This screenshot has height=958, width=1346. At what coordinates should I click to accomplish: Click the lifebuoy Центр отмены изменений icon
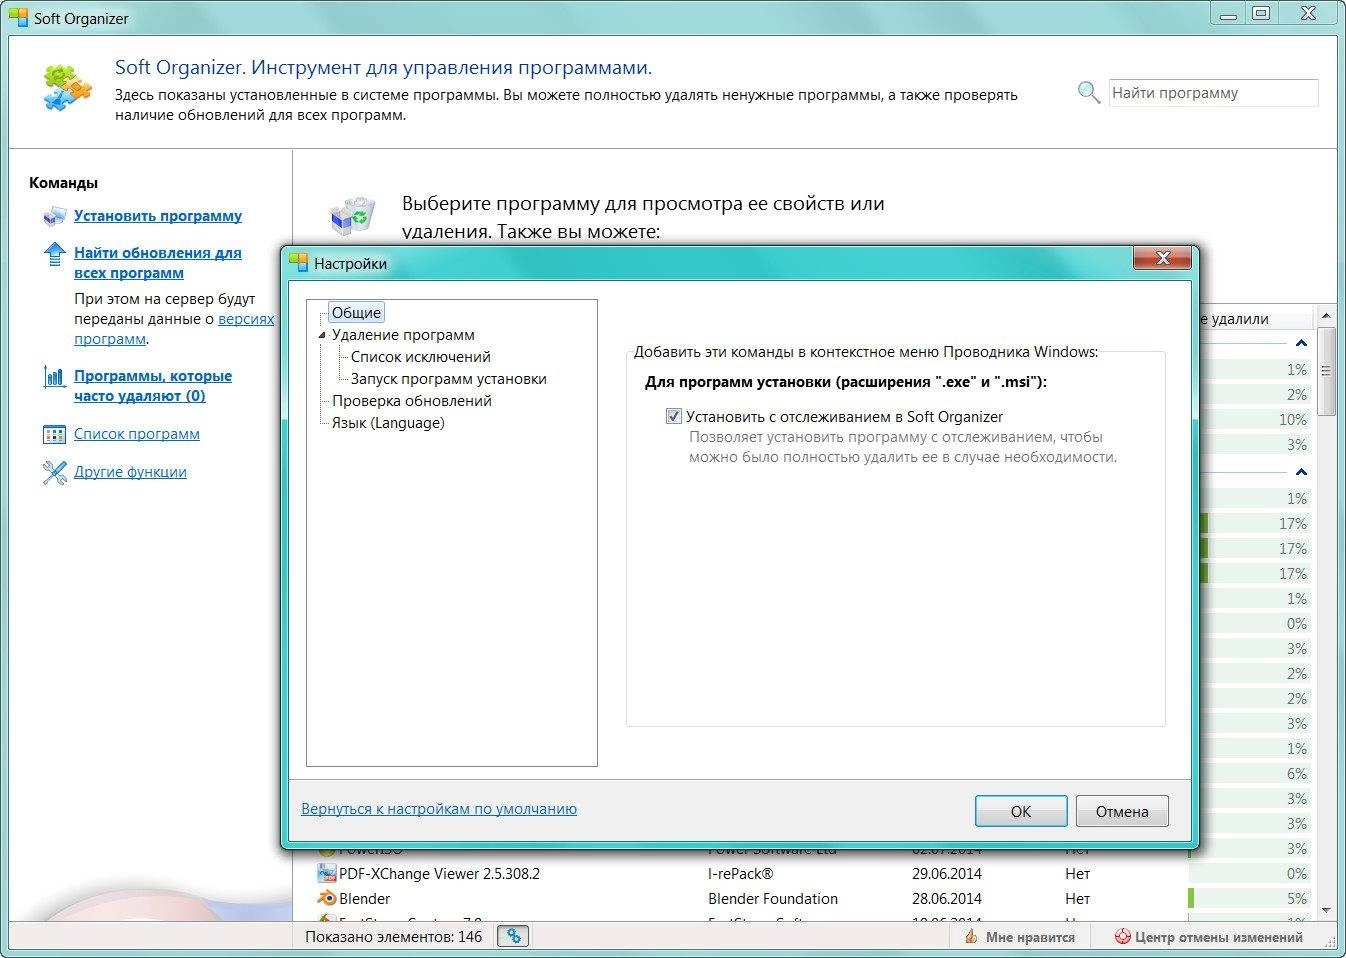(1123, 937)
